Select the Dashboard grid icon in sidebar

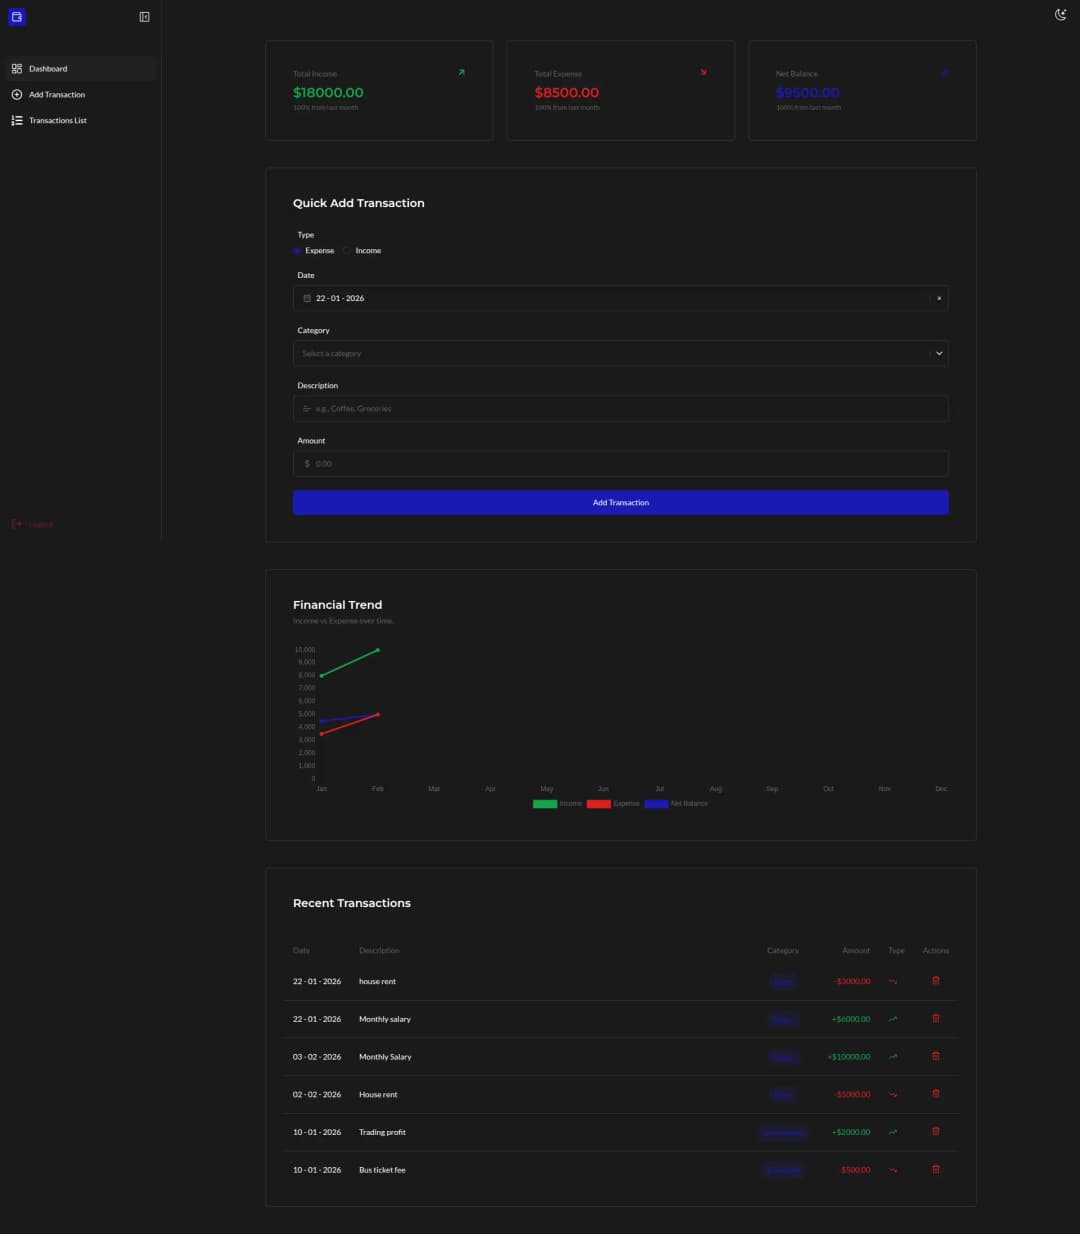tap(16, 68)
